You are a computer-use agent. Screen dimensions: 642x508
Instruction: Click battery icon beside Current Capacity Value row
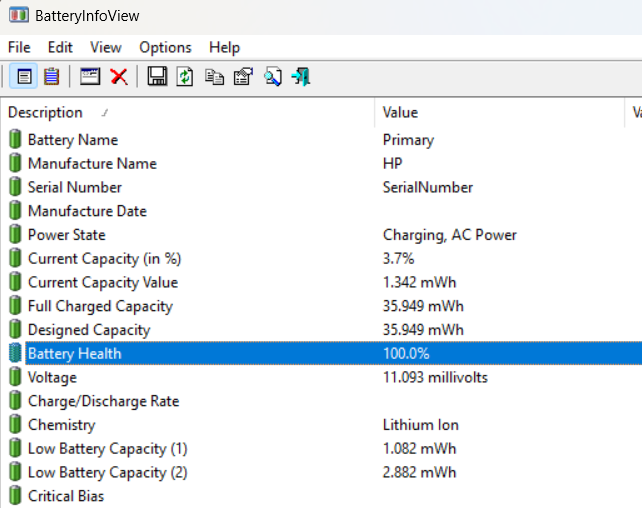coord(15,282)
